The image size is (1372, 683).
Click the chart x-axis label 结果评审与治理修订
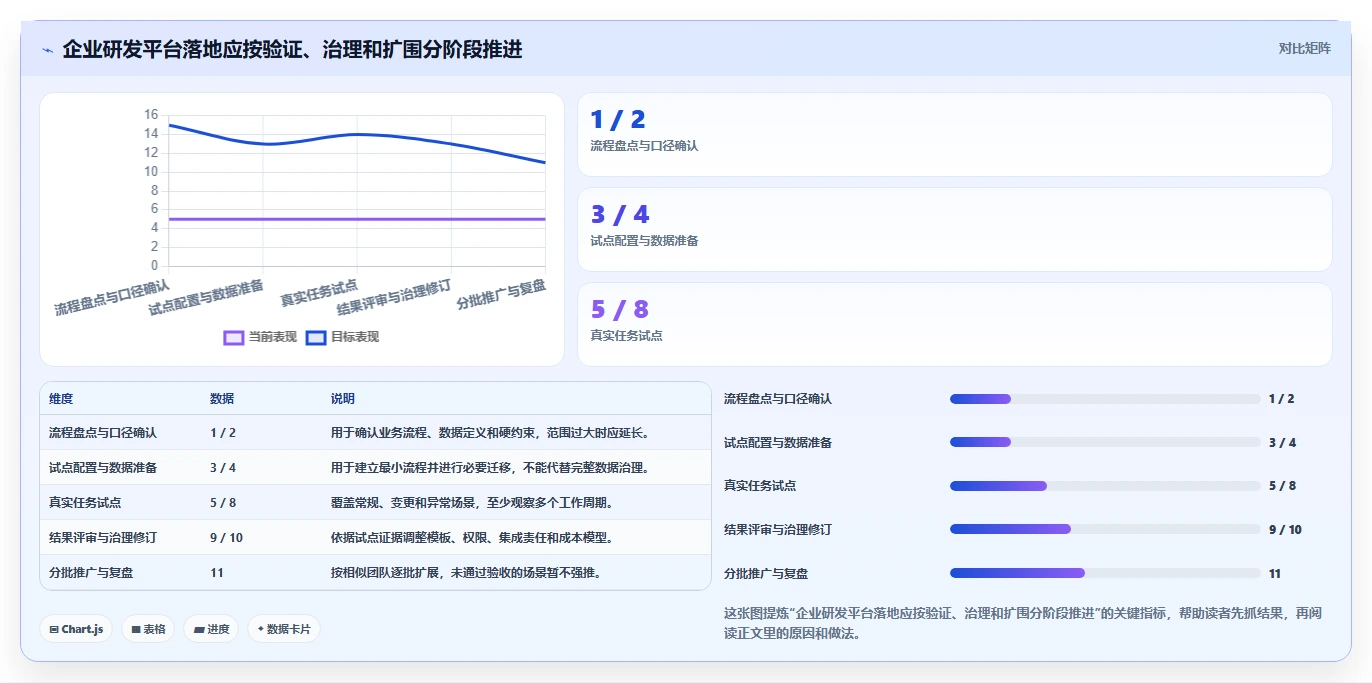click(394, 297)
